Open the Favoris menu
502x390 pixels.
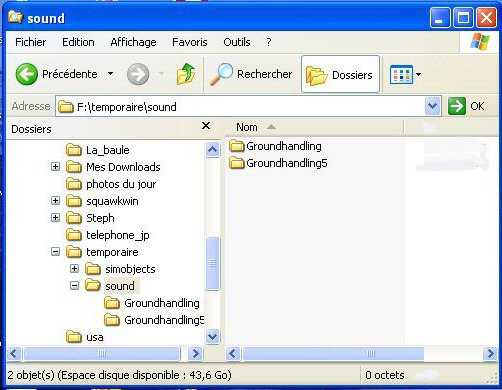coord(190,42)
